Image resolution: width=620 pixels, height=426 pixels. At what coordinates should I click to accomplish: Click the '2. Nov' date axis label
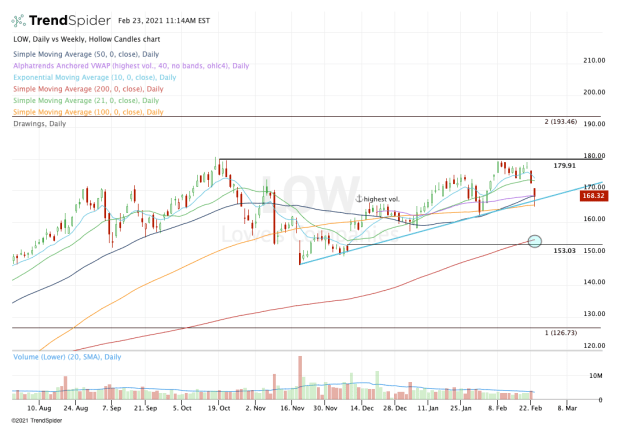point(255,408)
